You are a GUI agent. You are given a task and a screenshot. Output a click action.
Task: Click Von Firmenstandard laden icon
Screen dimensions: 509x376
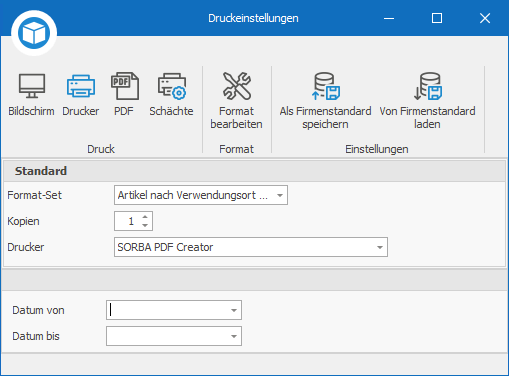[428, 86]
